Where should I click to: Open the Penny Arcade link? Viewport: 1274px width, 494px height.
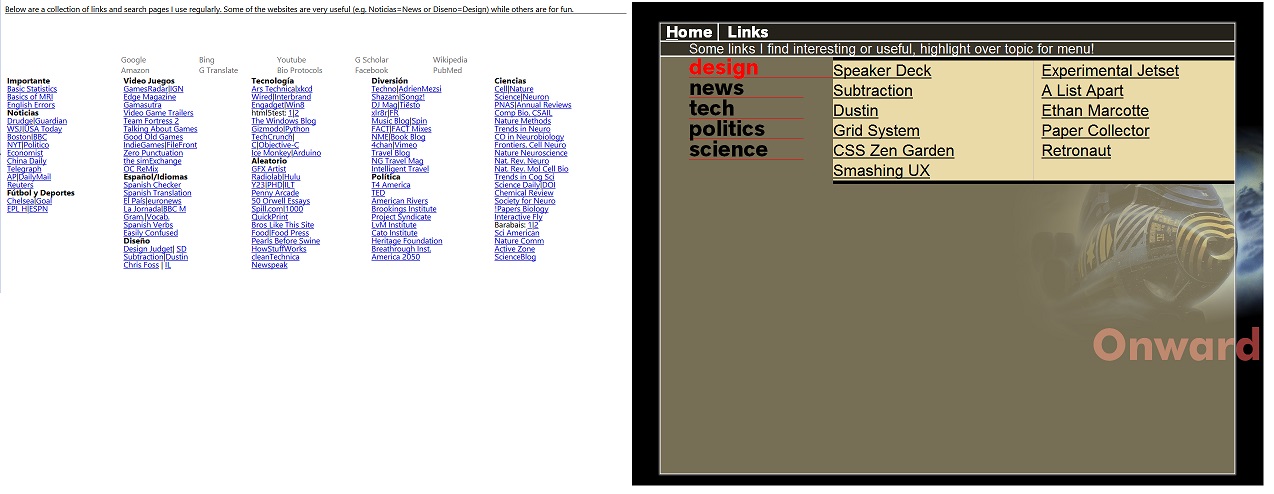tap(275, 193)
